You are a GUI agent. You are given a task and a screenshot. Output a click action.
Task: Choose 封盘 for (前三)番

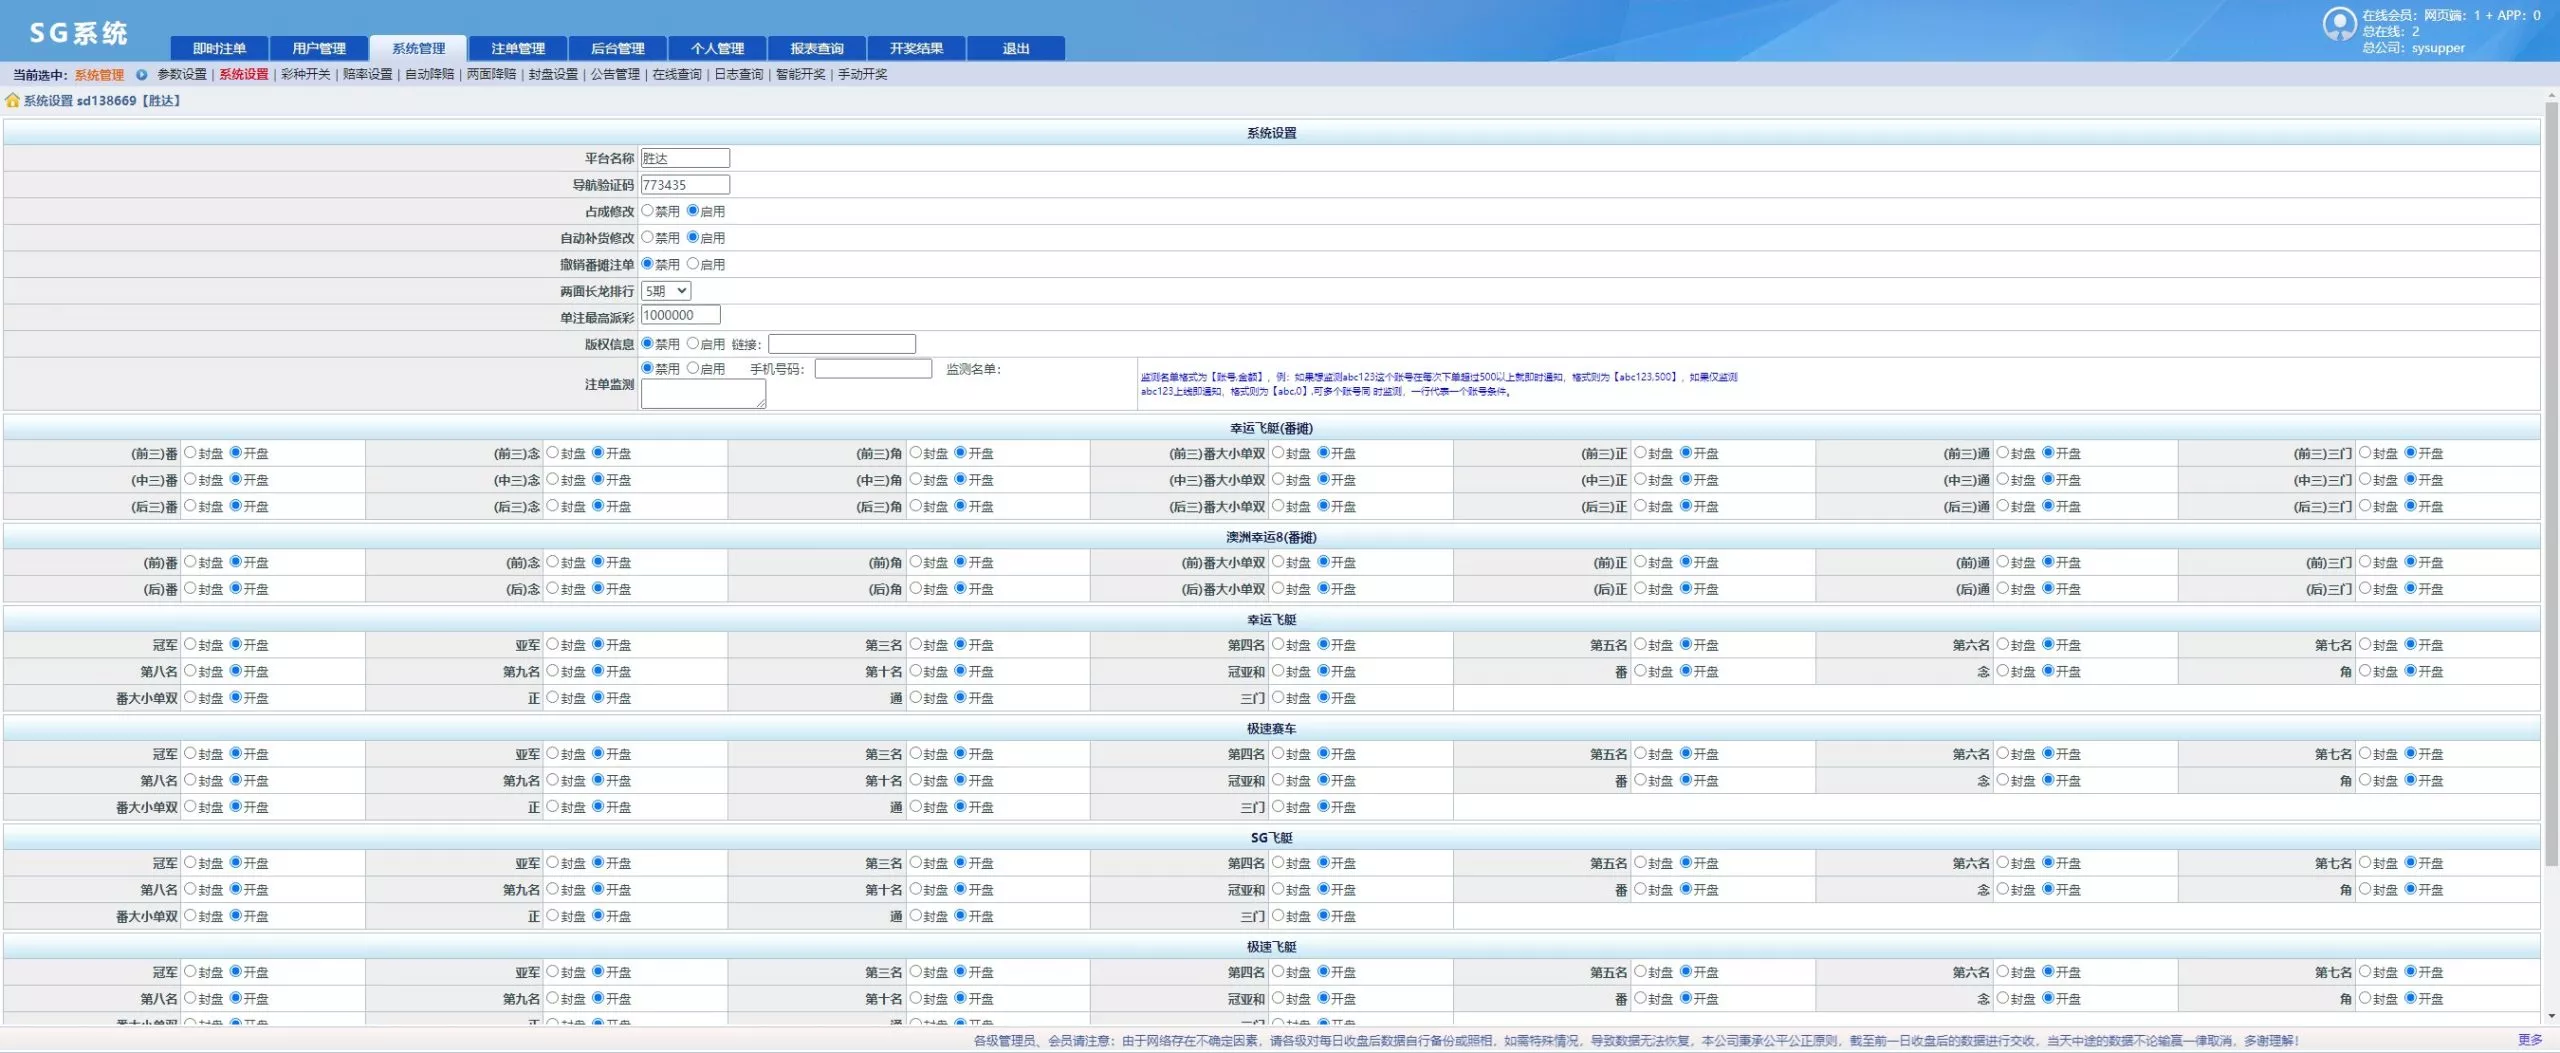190,453
